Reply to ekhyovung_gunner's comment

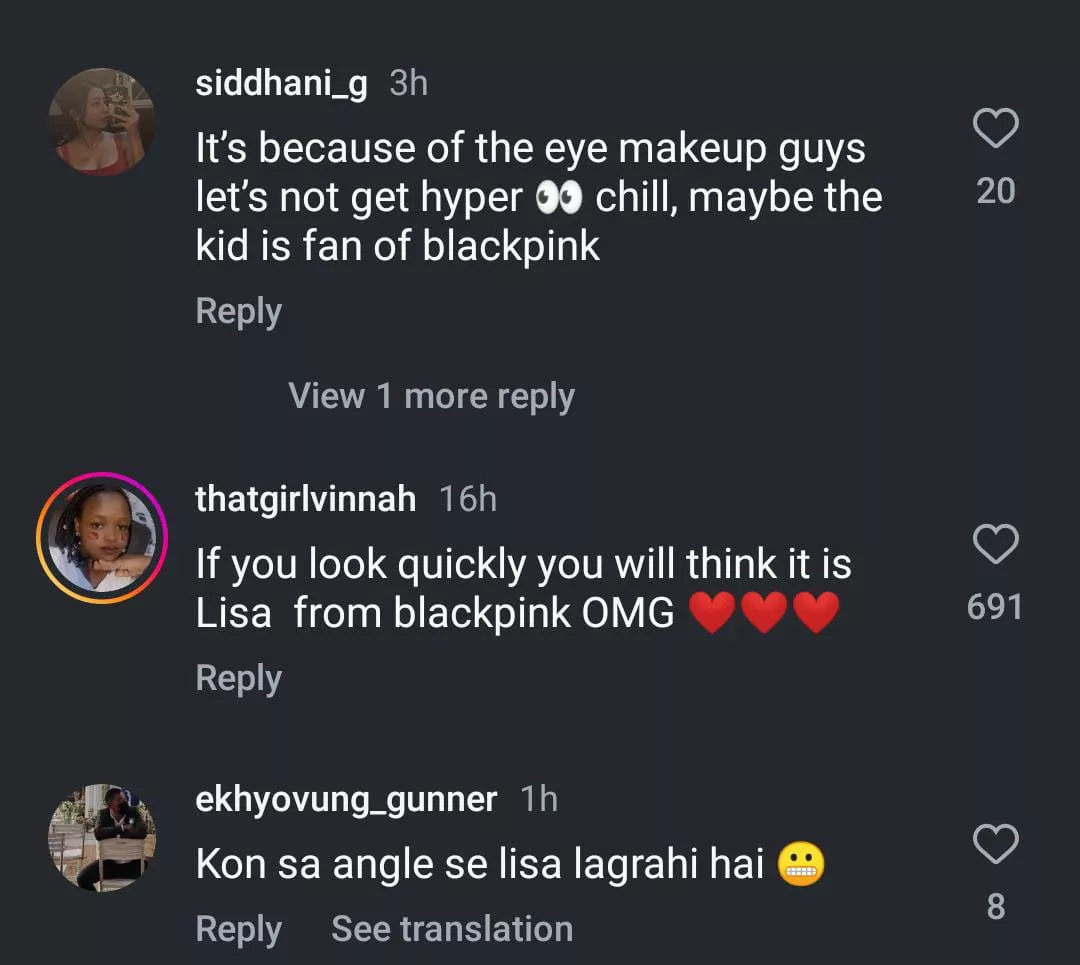(238, 929)
